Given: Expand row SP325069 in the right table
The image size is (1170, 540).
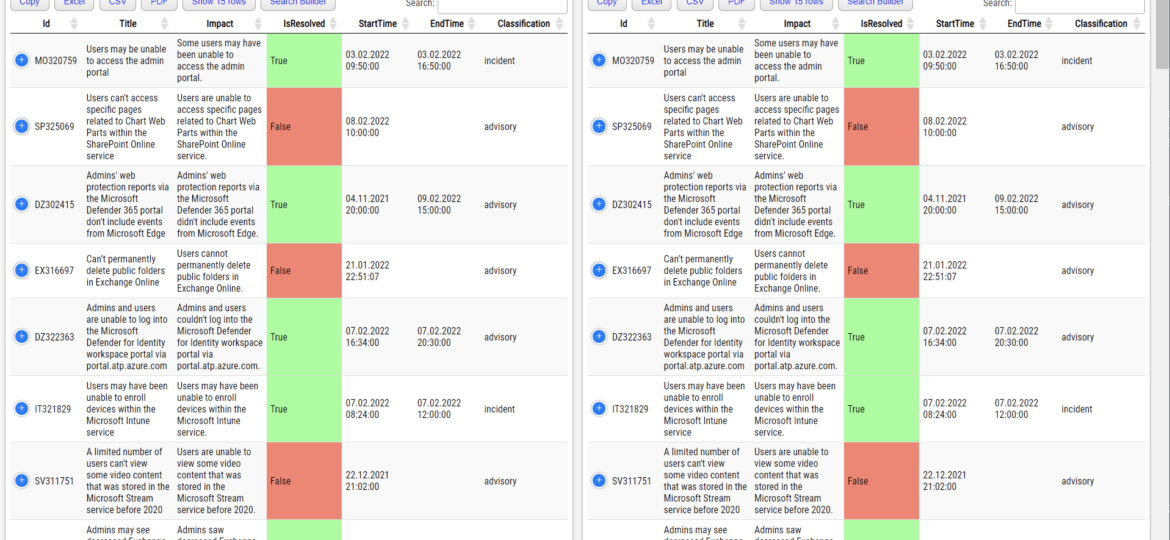Looking at the screenshot, I should point(599,127).
